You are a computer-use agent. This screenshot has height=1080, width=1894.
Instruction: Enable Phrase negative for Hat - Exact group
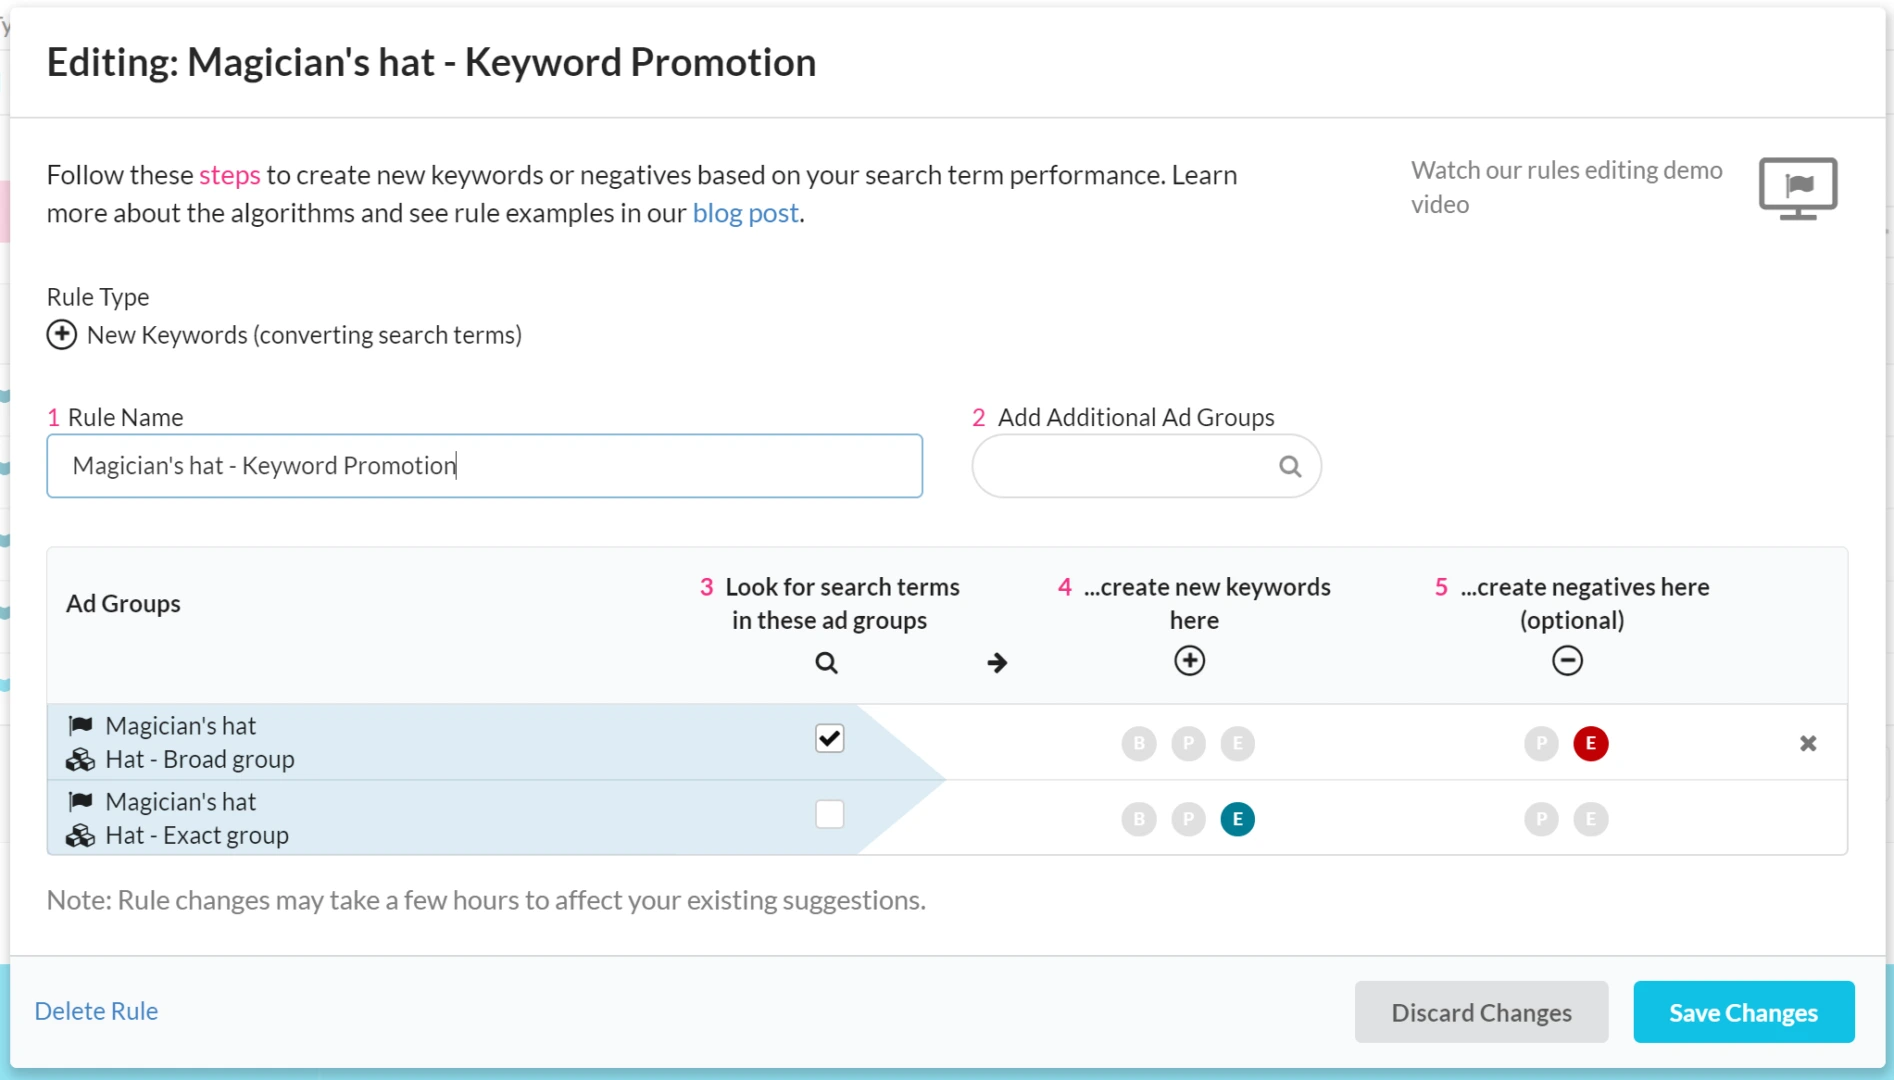1541,820
